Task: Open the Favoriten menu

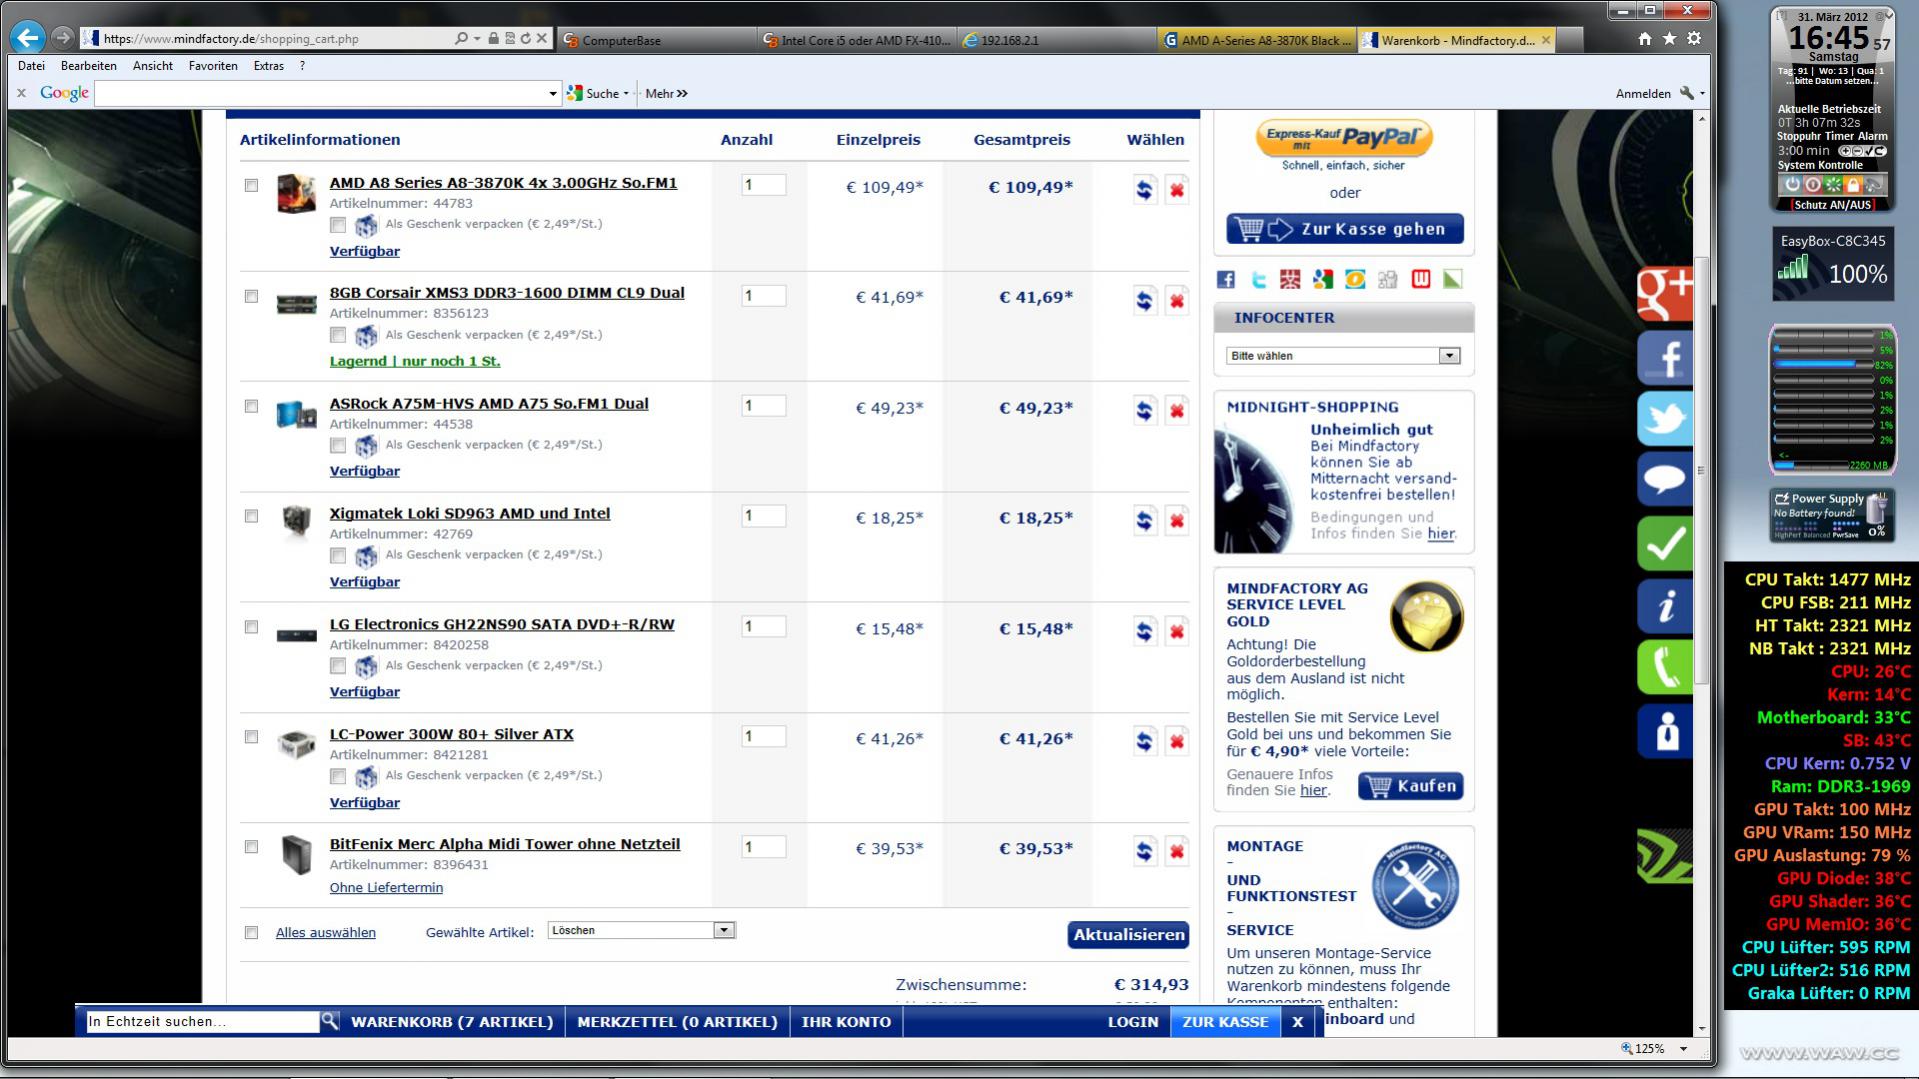Action: point(213,66)
